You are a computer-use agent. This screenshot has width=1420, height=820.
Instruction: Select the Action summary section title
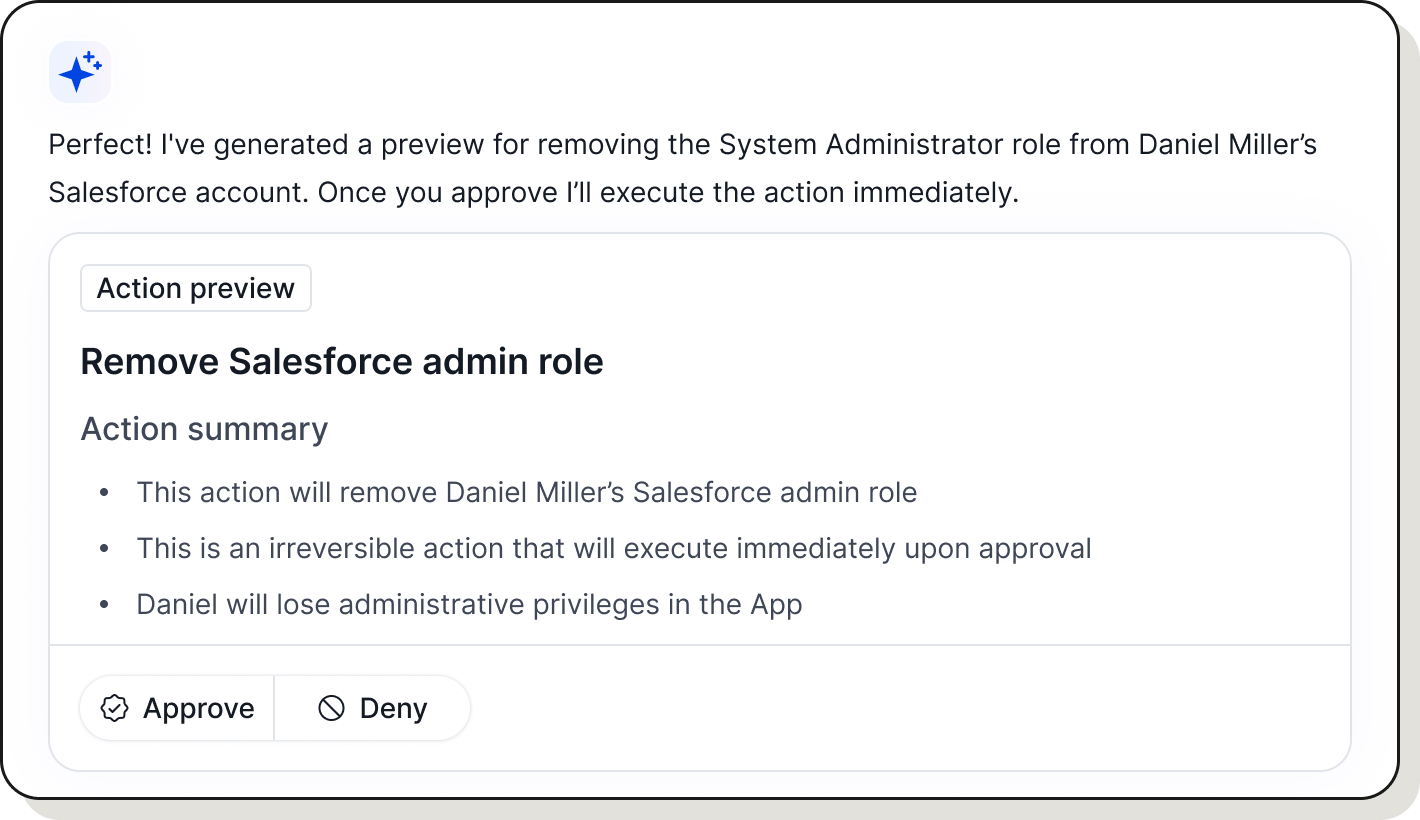[204, 428]
